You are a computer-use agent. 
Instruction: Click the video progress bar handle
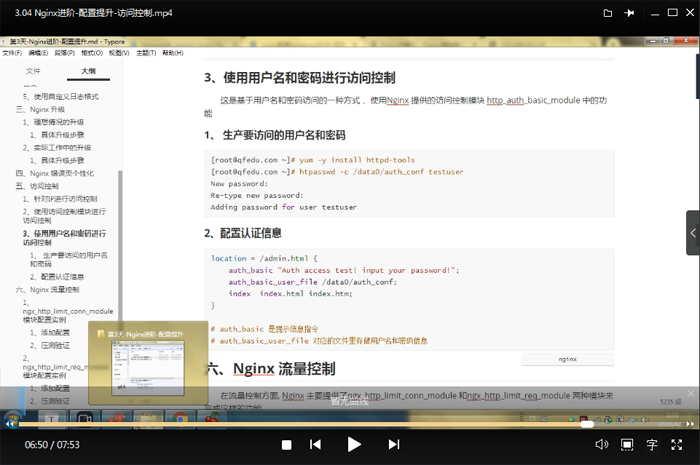587,424
